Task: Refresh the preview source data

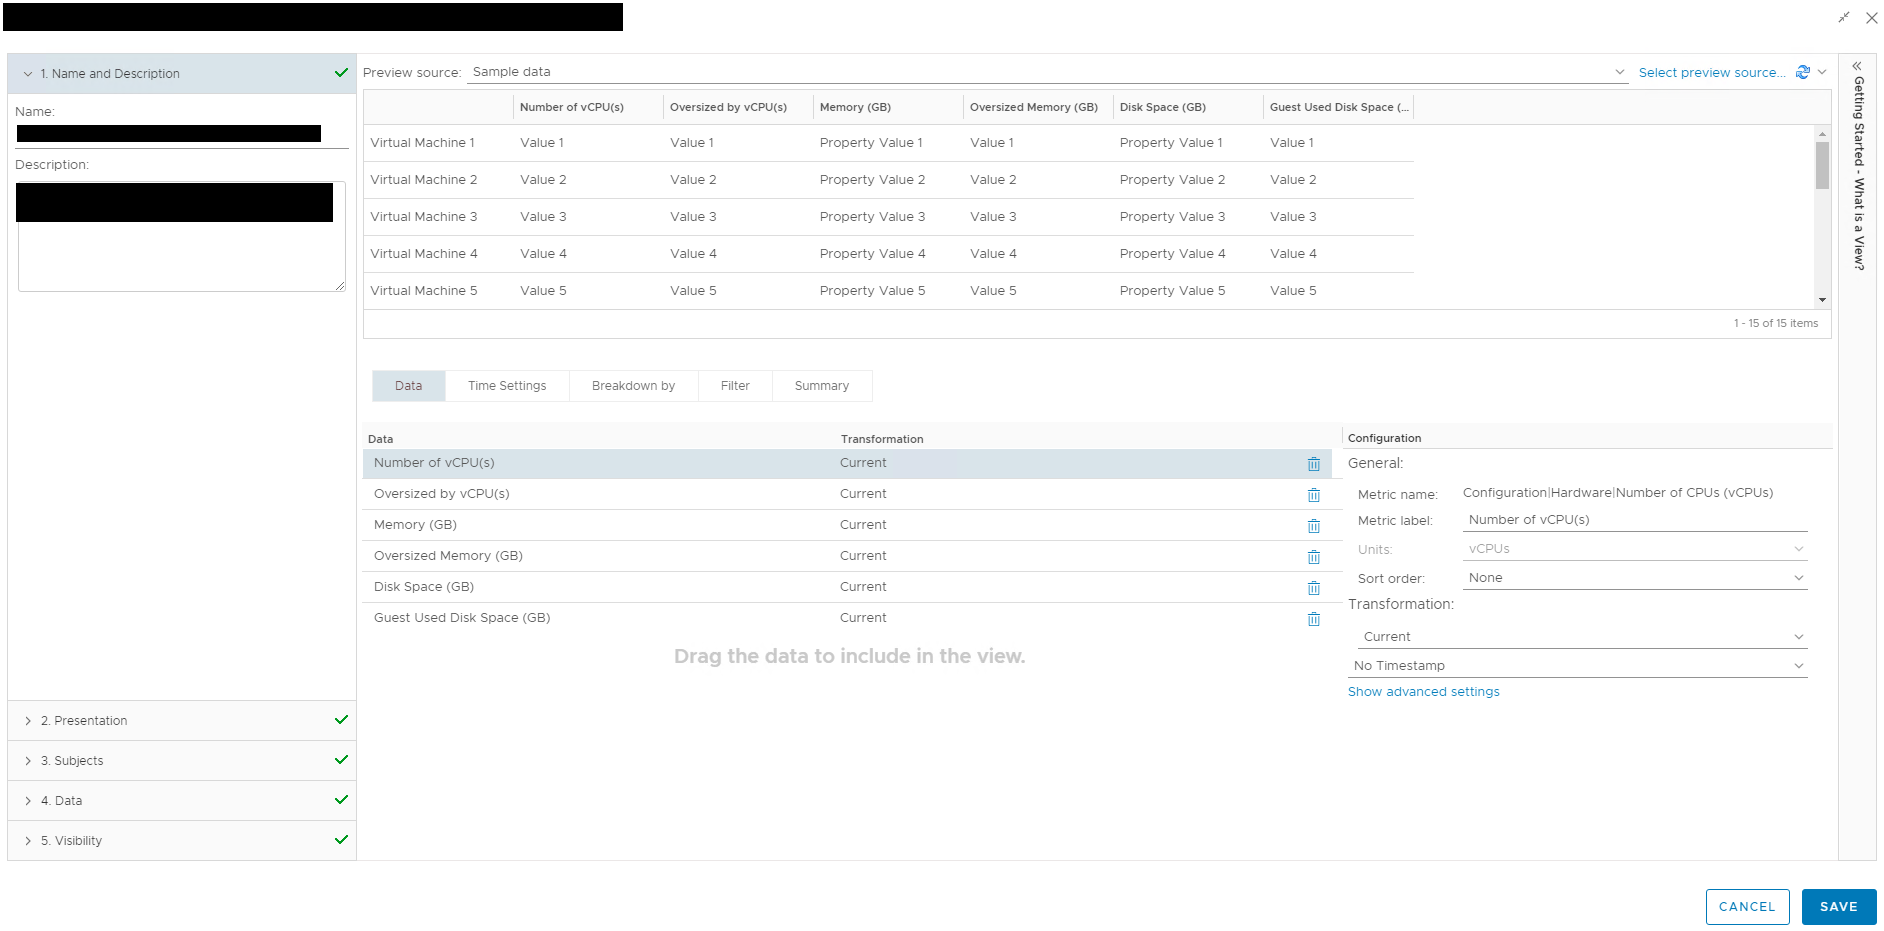Action: click(1802, 72)
